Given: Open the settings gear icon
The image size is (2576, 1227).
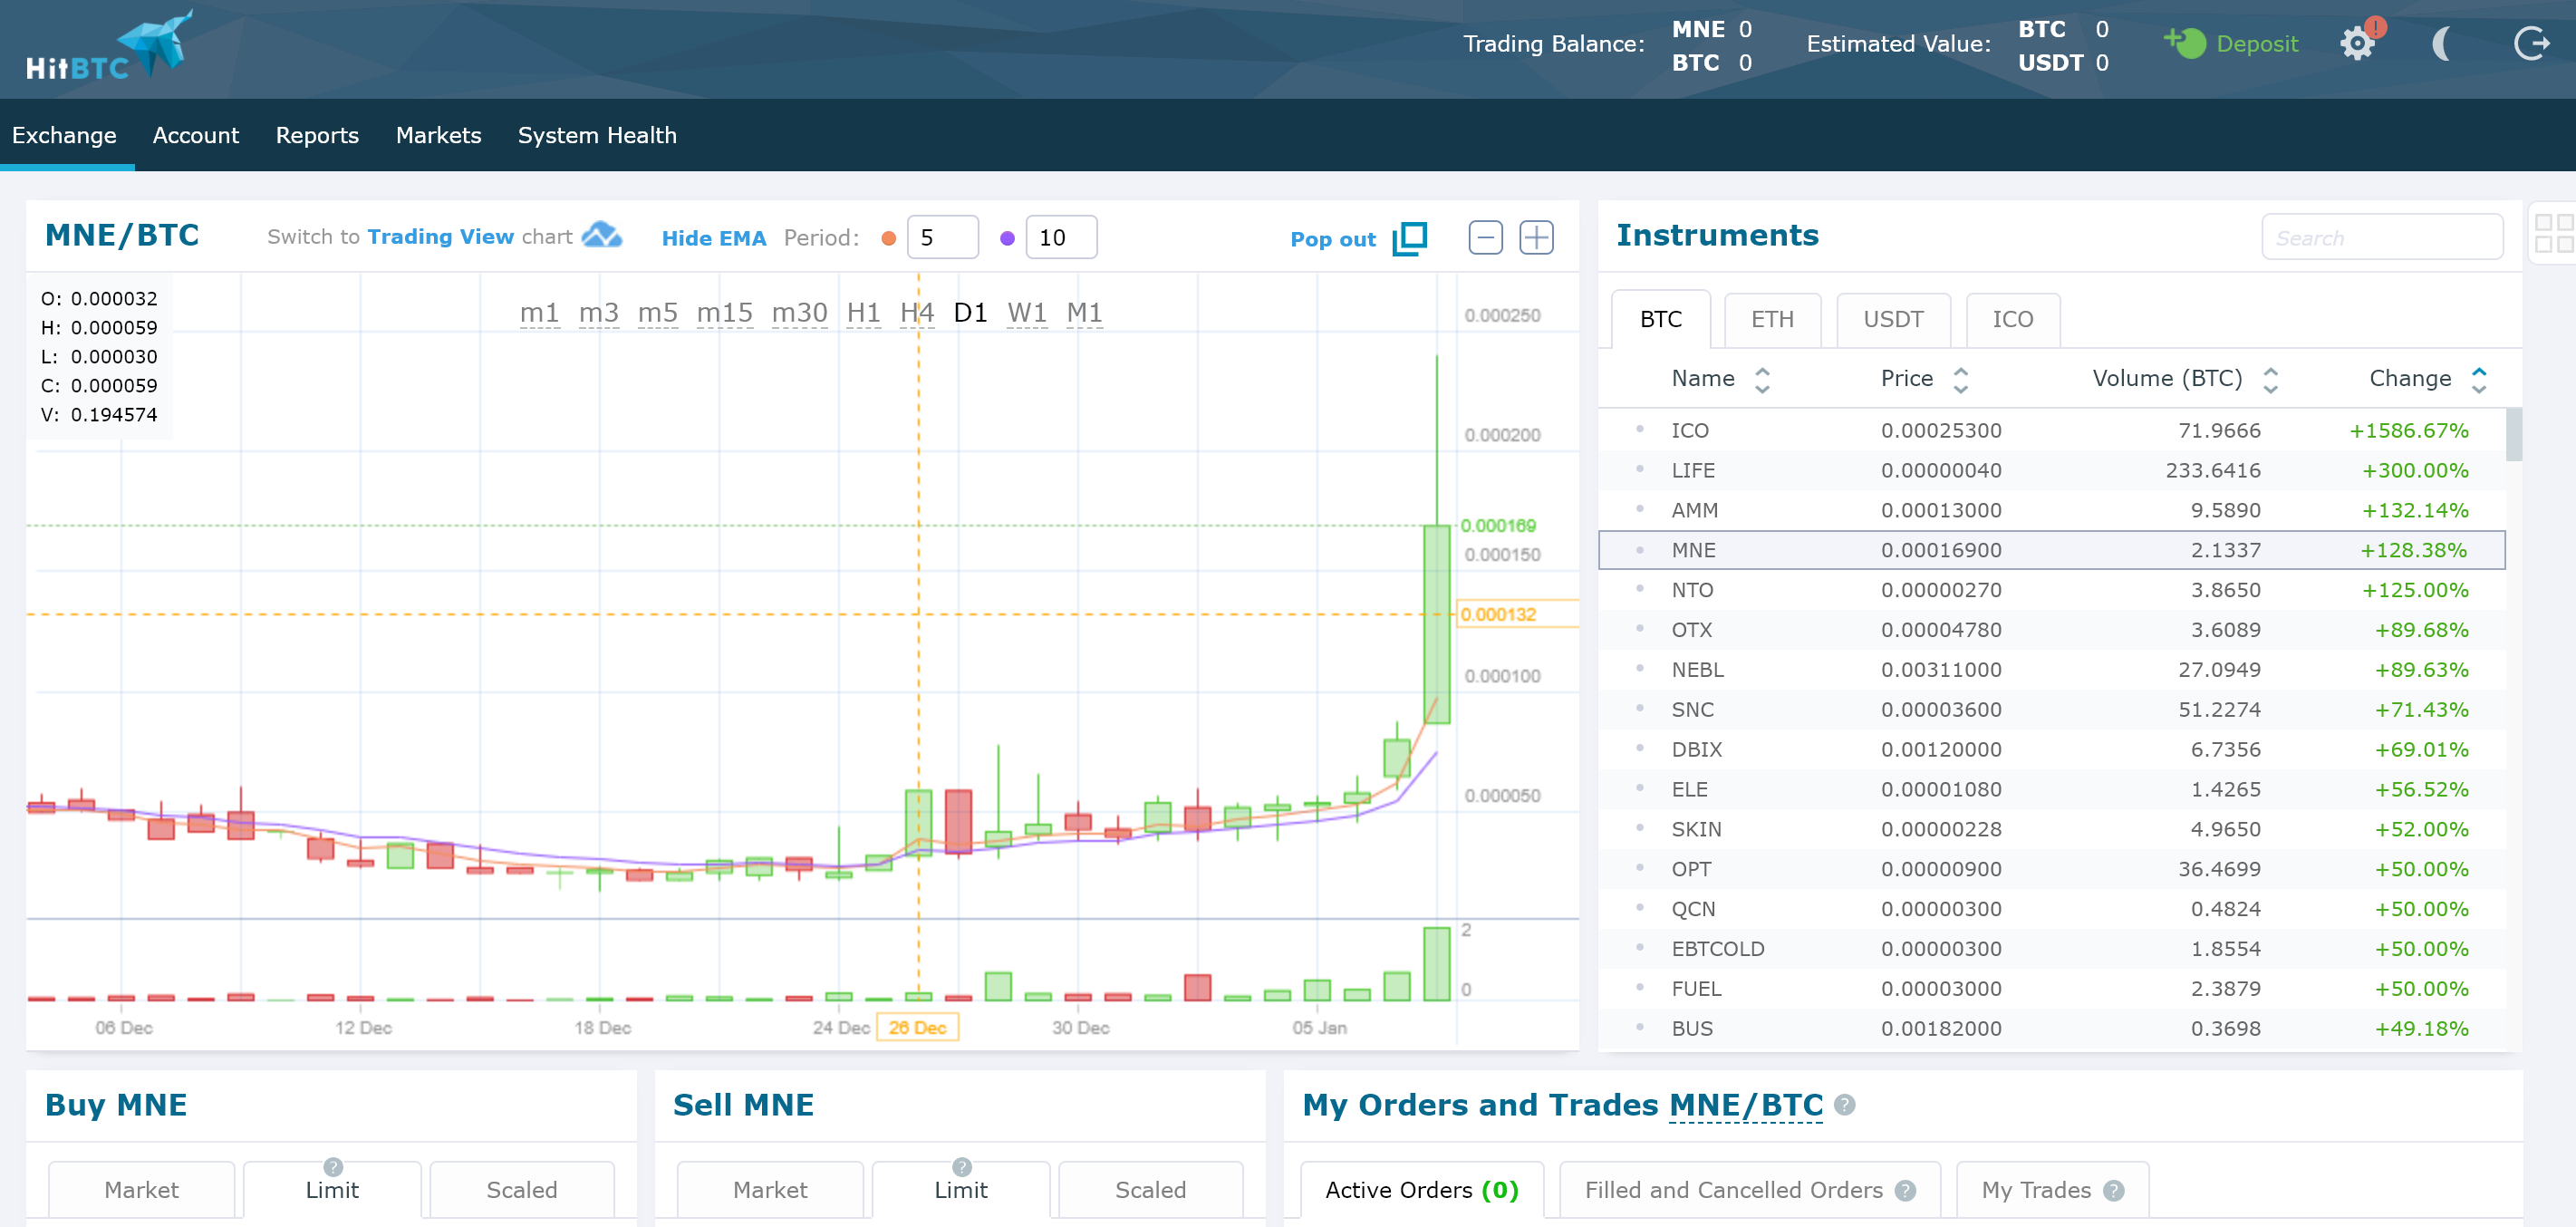Looking at the screenshot, I should coord(2358,44).
